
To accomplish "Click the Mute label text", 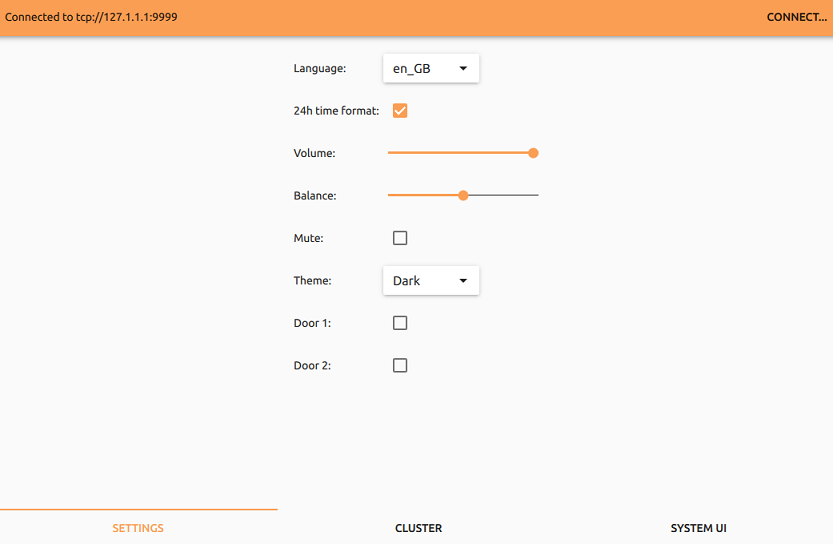I will point(308,238).
